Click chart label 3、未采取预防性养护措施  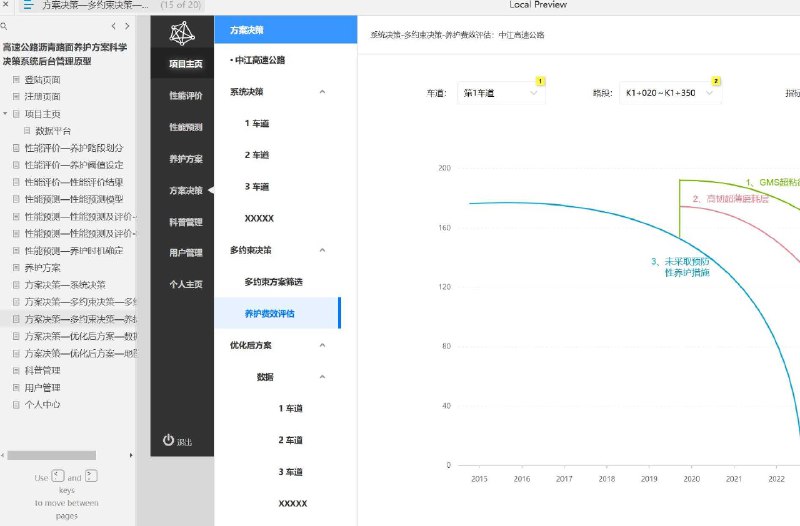[x=681, y=267]
